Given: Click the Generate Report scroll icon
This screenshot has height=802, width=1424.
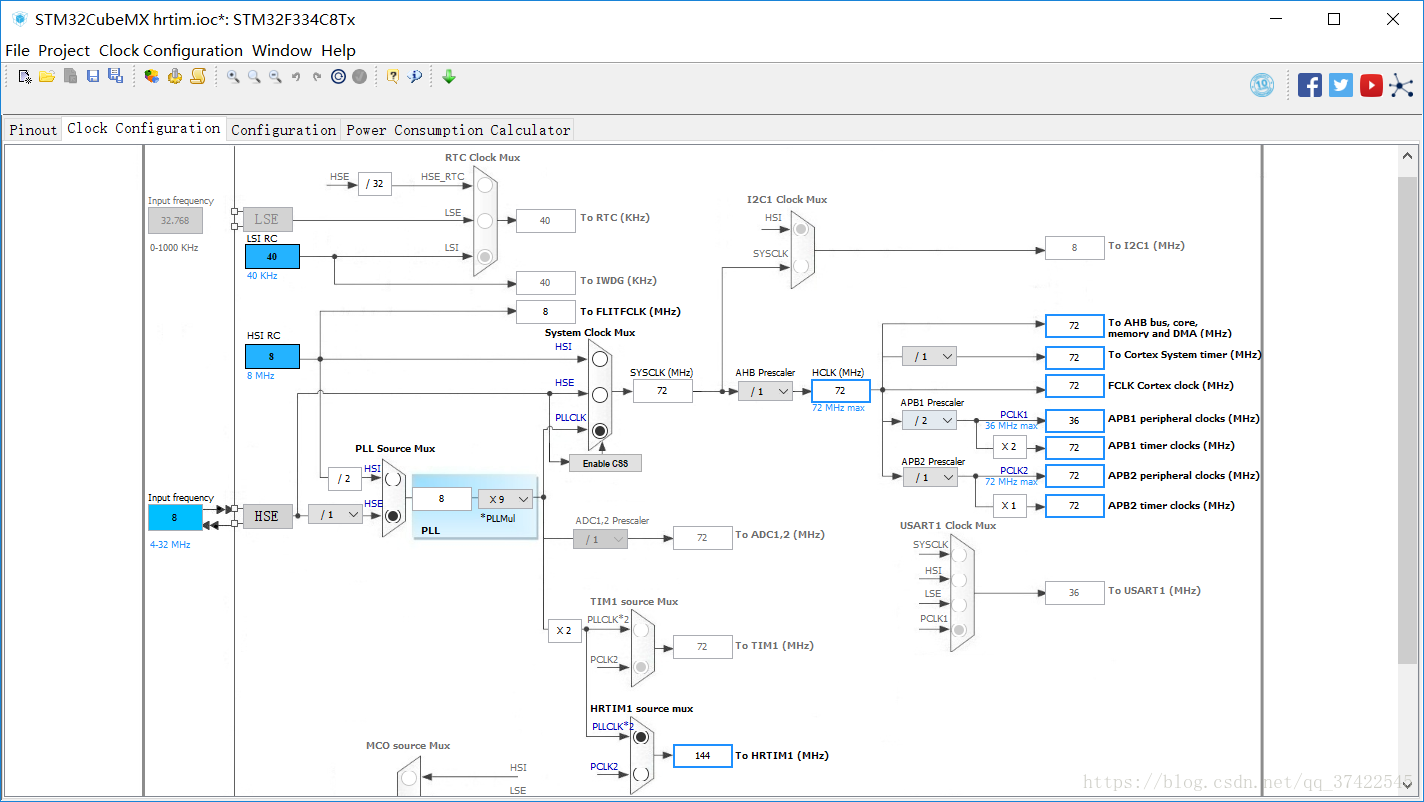Looking at the screenshot, I should pos(198,76).
